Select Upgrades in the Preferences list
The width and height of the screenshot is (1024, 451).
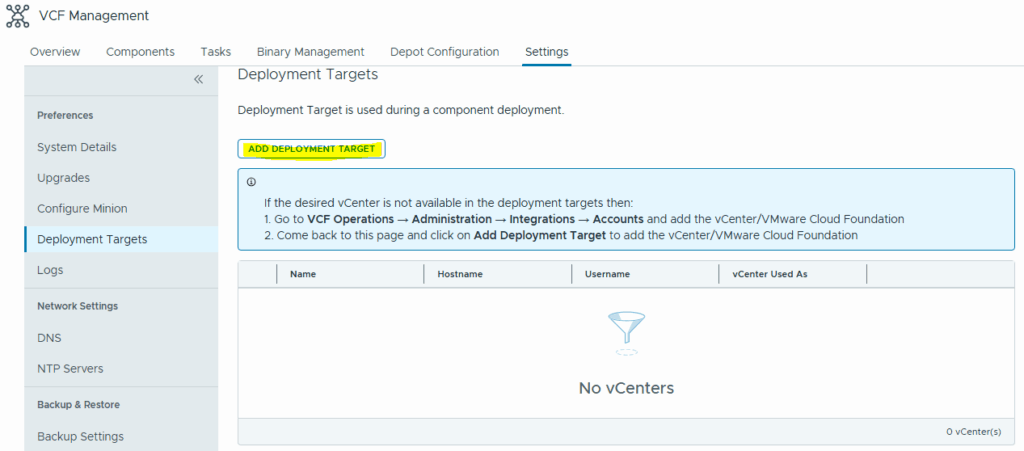(63, 178)
